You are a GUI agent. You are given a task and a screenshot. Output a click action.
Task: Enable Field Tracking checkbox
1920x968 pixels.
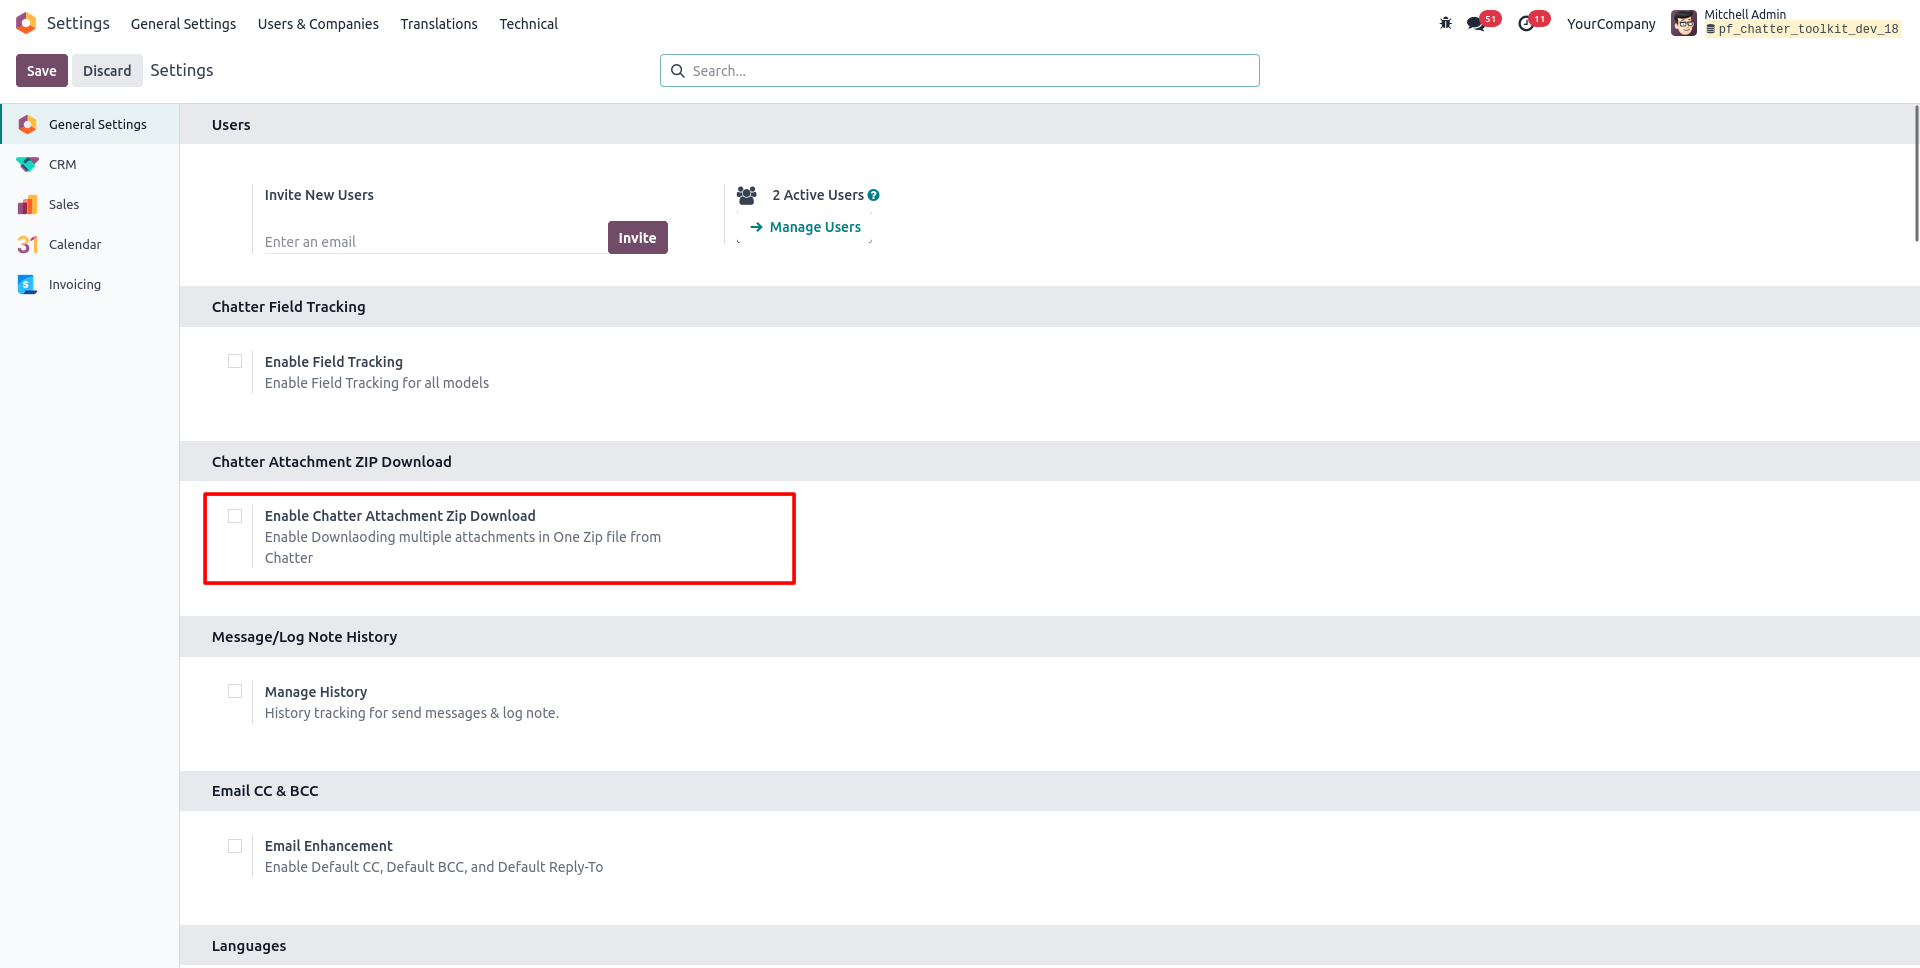[235, 361]
